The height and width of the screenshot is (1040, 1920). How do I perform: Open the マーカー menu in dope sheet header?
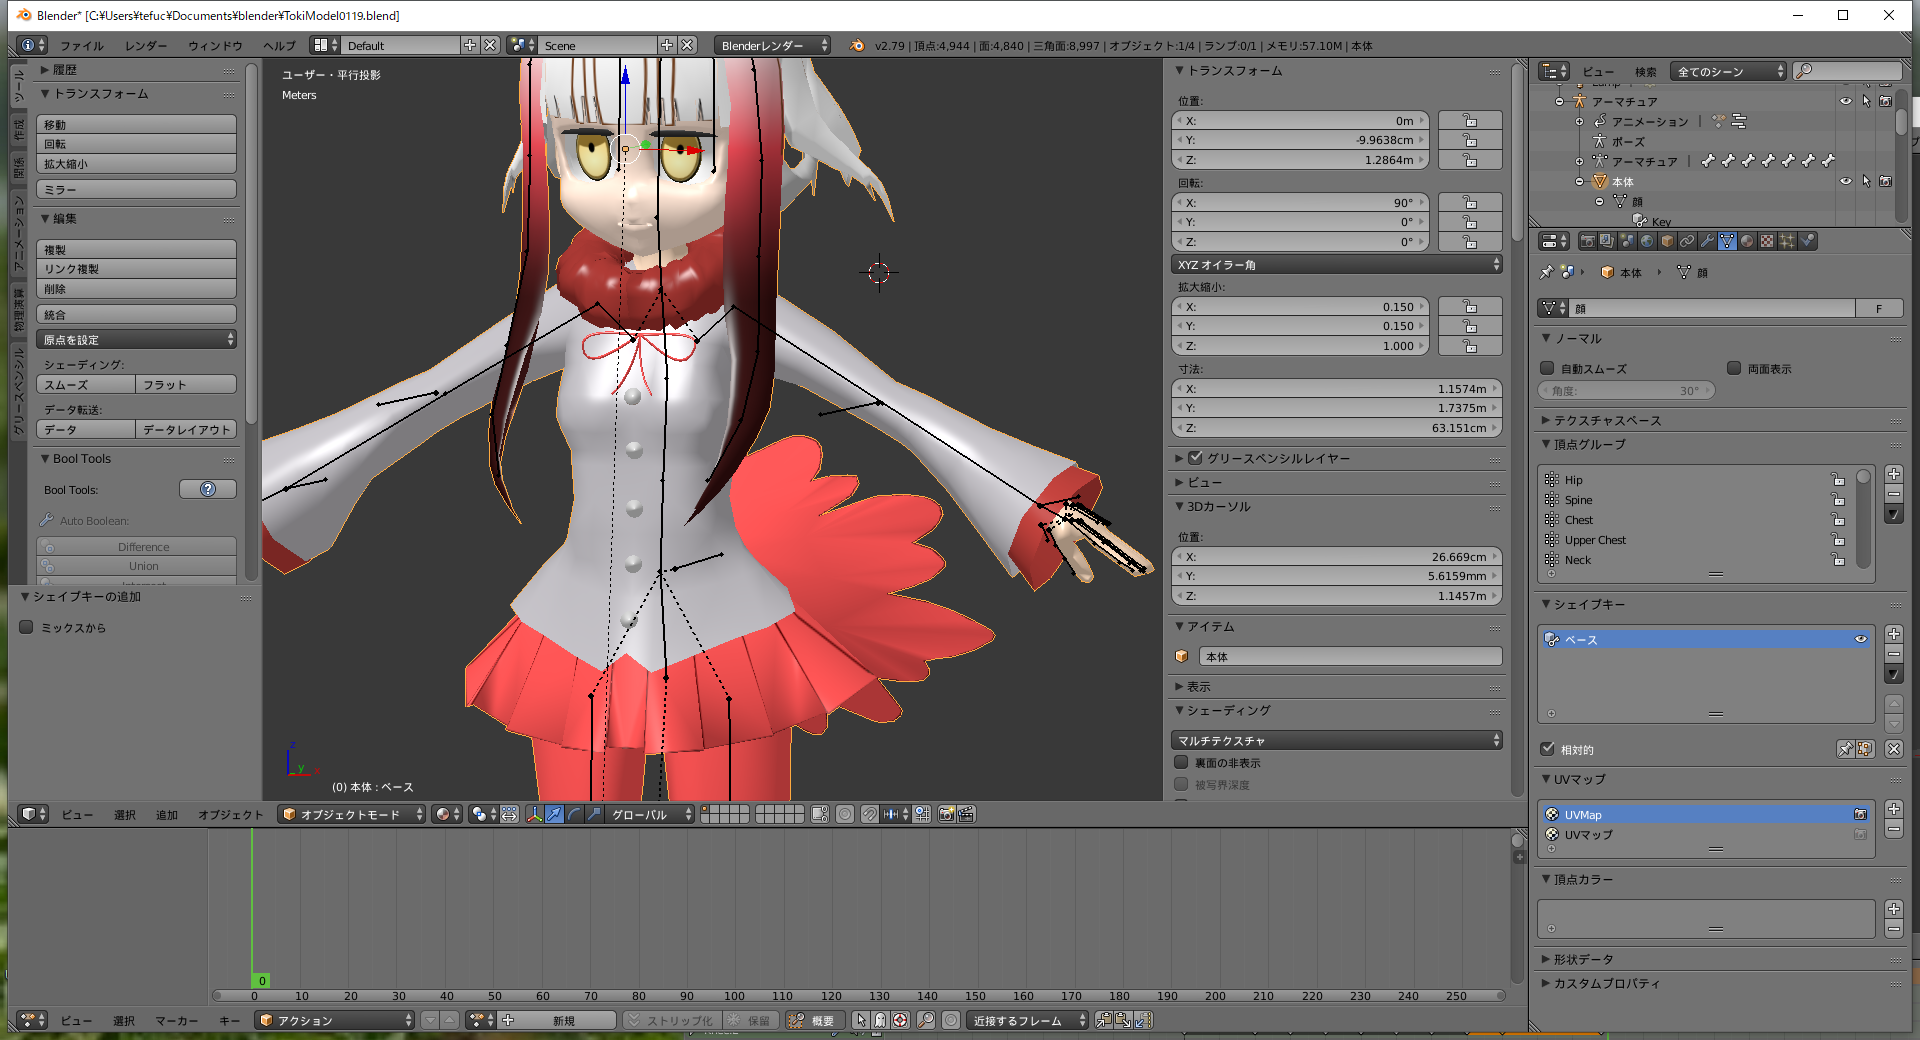coord(177,1021)
